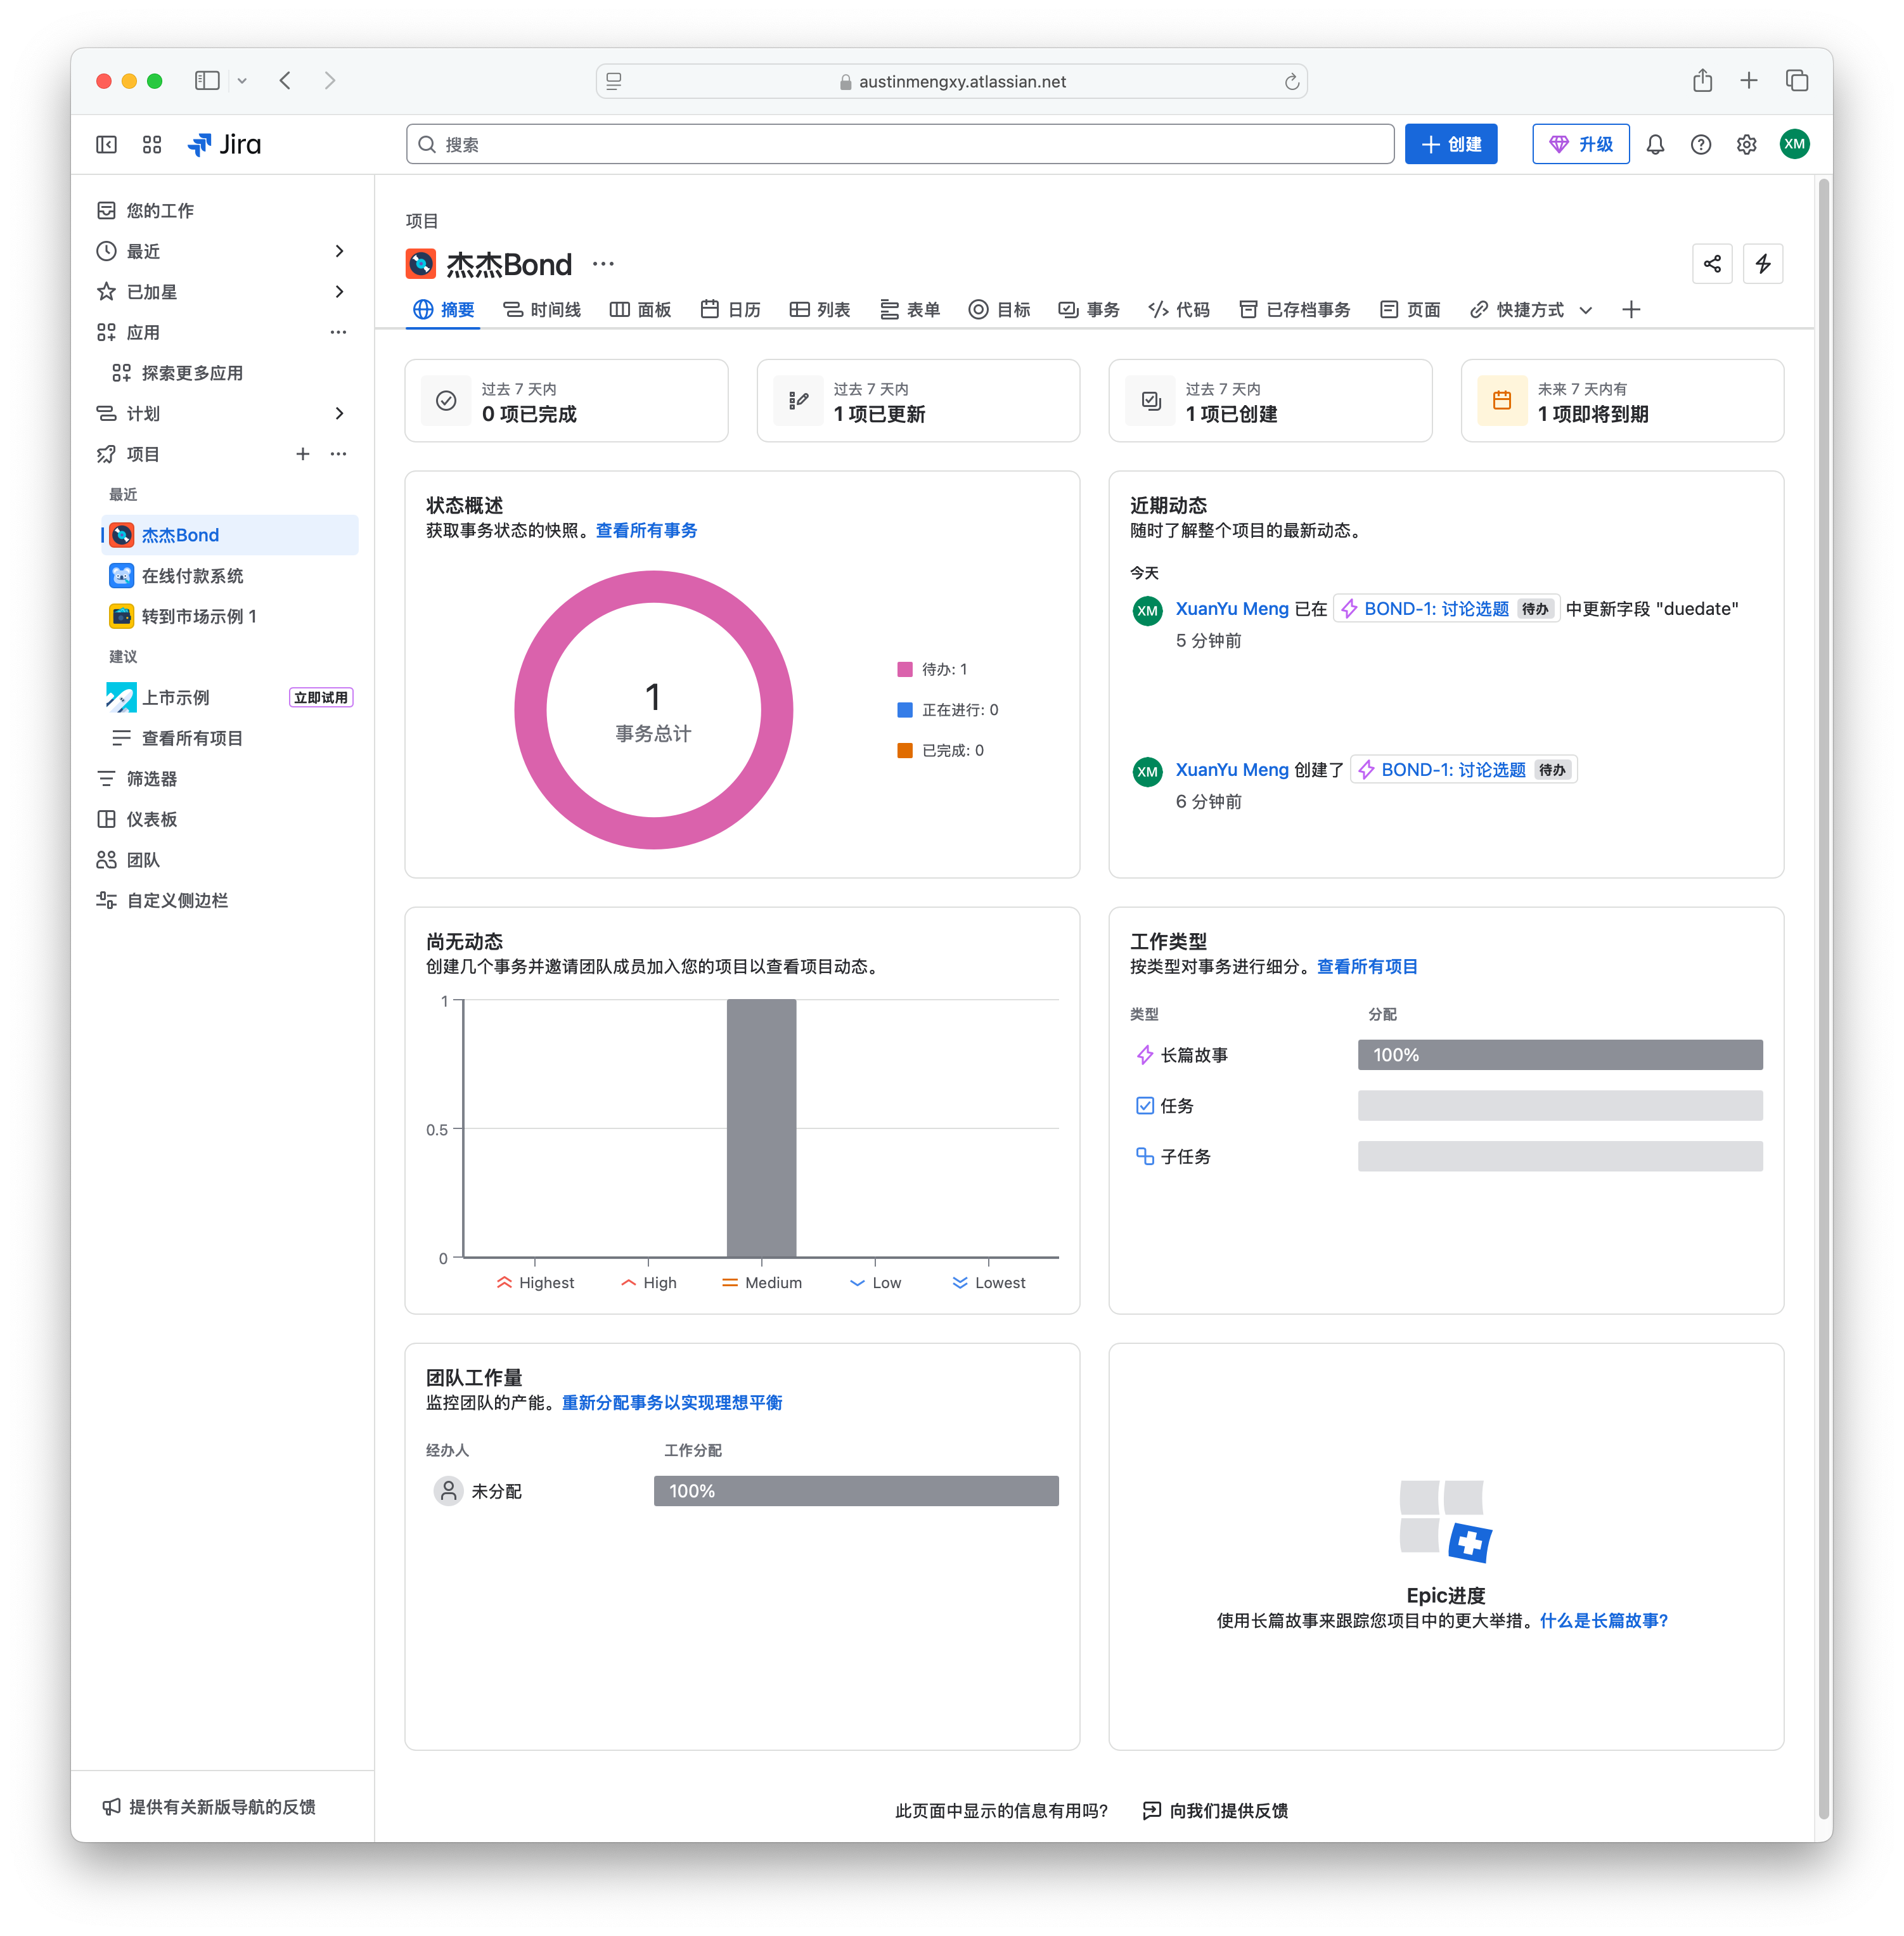
Task: Open the help question mark icon
Action: [1700, 145]
